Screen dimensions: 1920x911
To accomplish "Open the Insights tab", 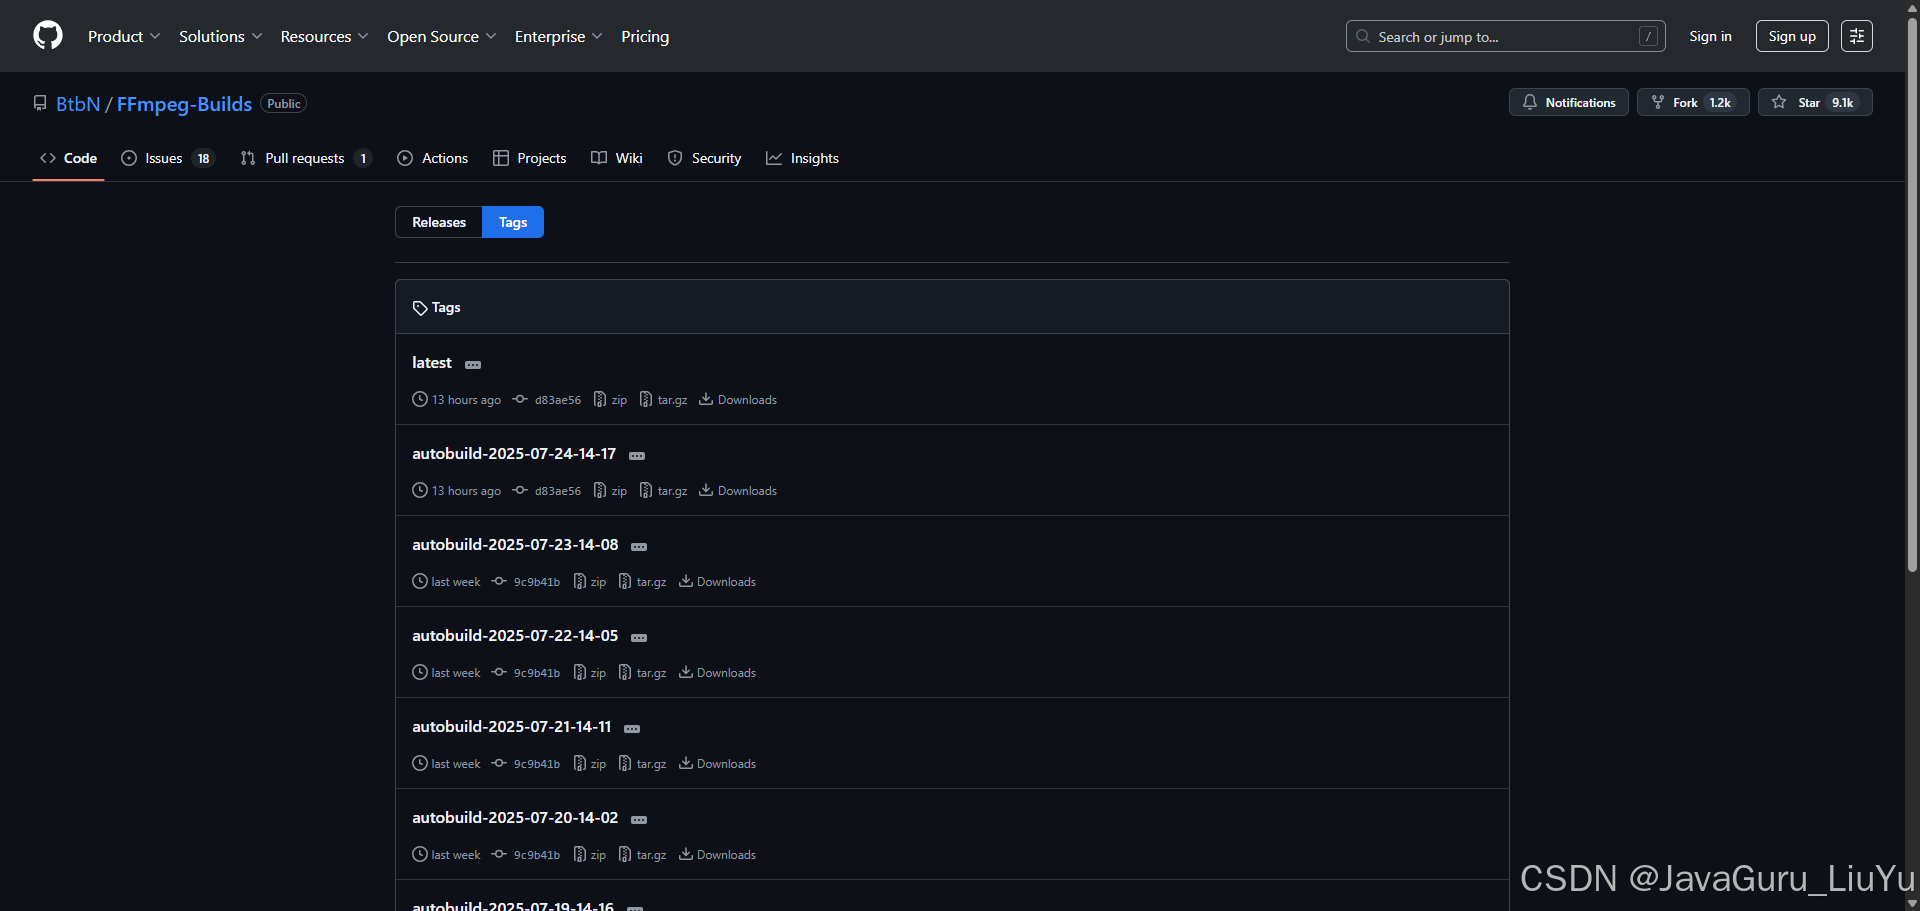I will [x=802, y=158].
